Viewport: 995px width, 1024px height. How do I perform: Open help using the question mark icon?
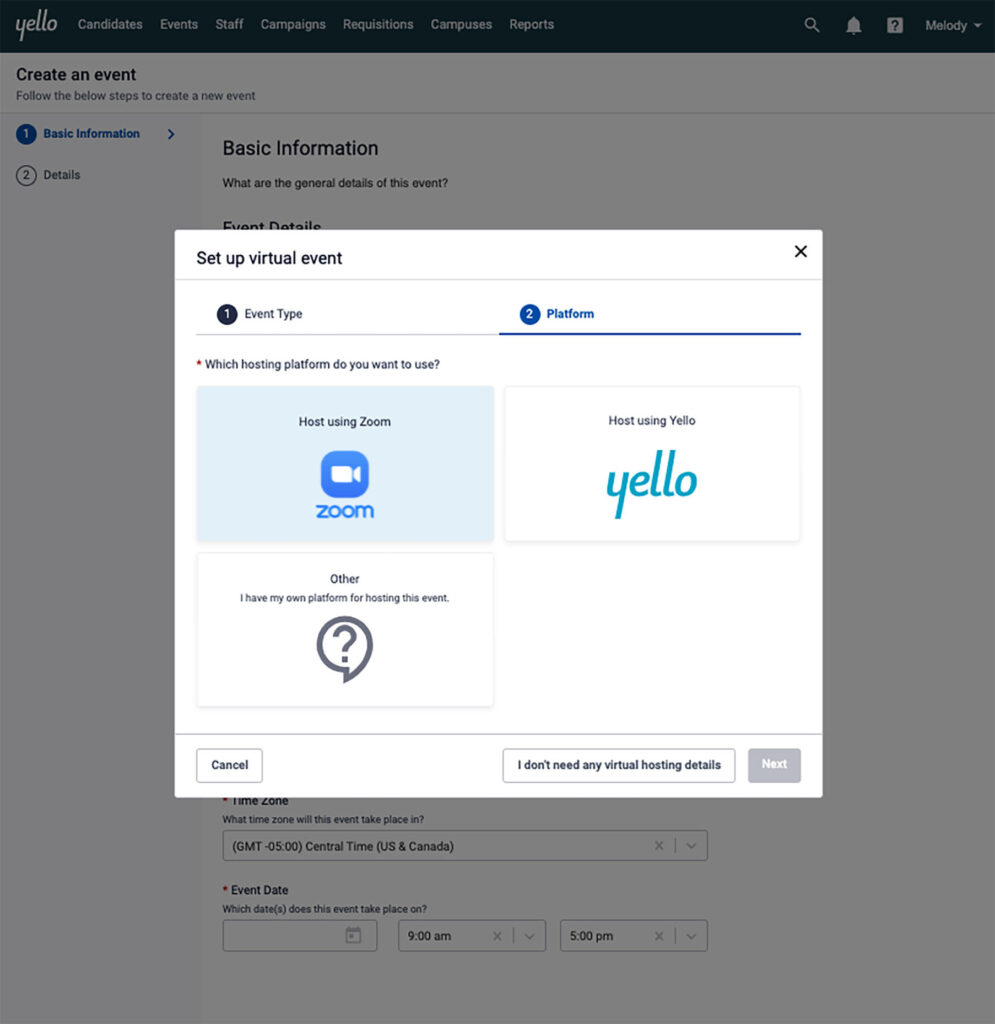pyautogui.click(x=894, y=25)
